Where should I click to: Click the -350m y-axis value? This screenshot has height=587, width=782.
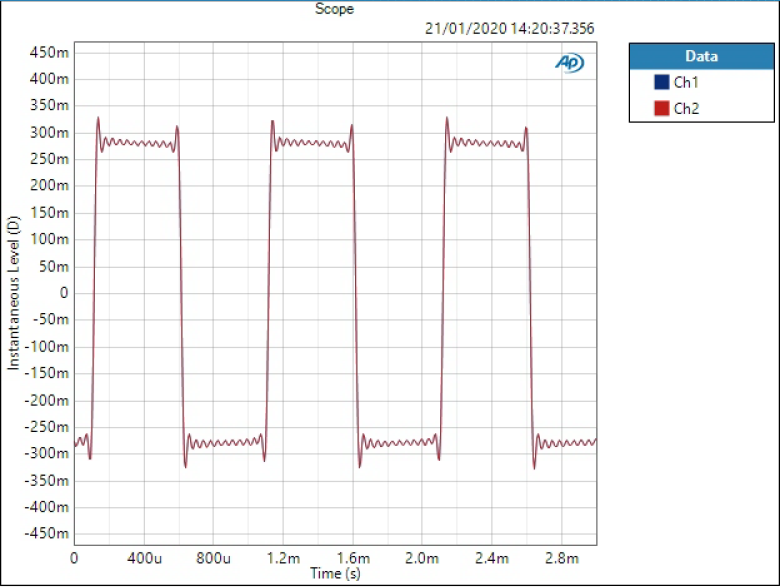tap(47, 481)
